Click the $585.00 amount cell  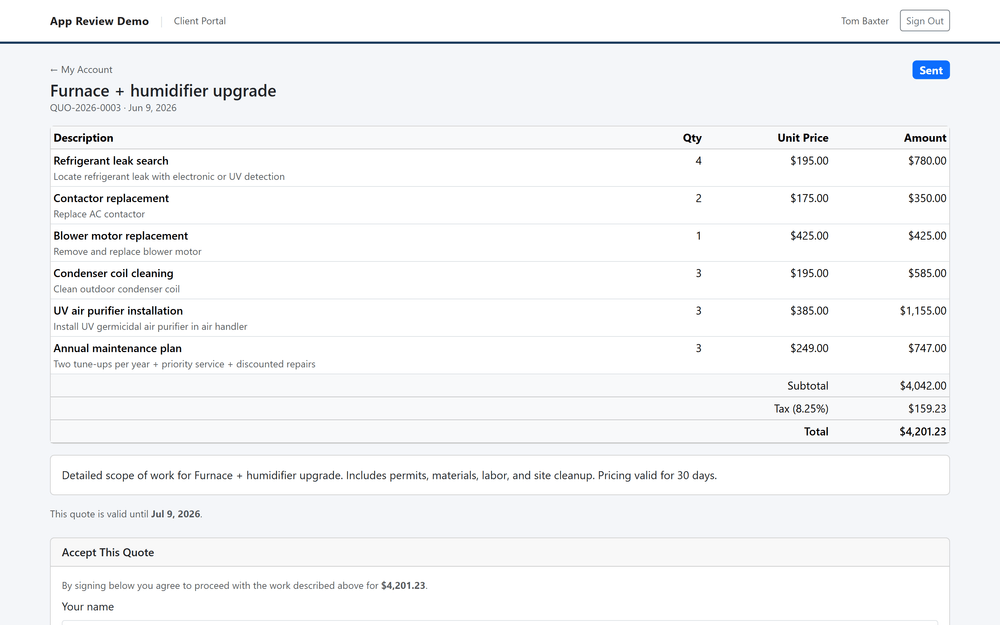coord(927,273)
